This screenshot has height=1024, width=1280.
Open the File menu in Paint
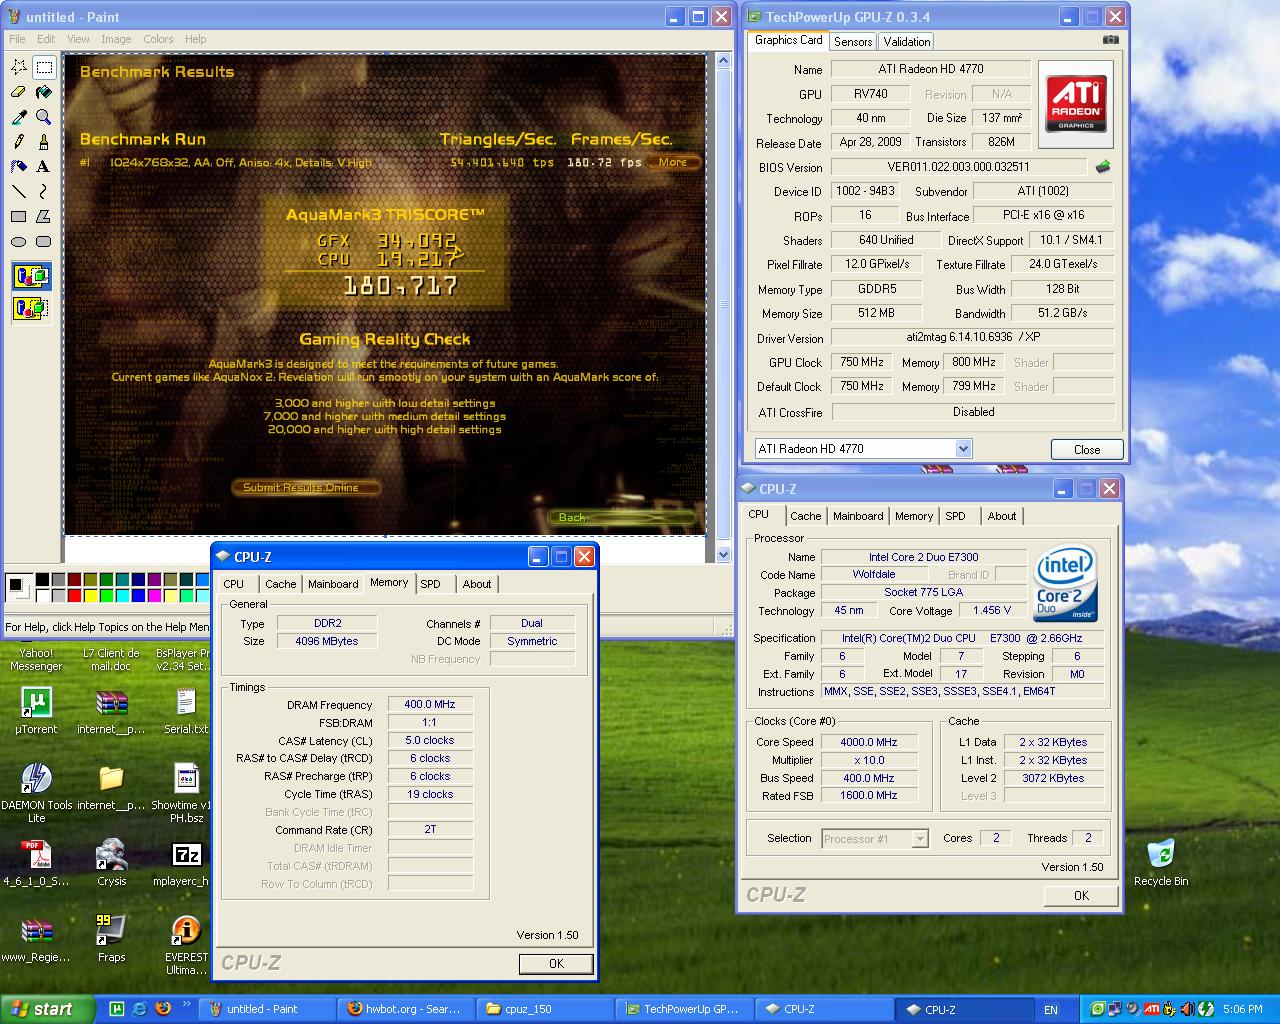(x=17, y=39)
